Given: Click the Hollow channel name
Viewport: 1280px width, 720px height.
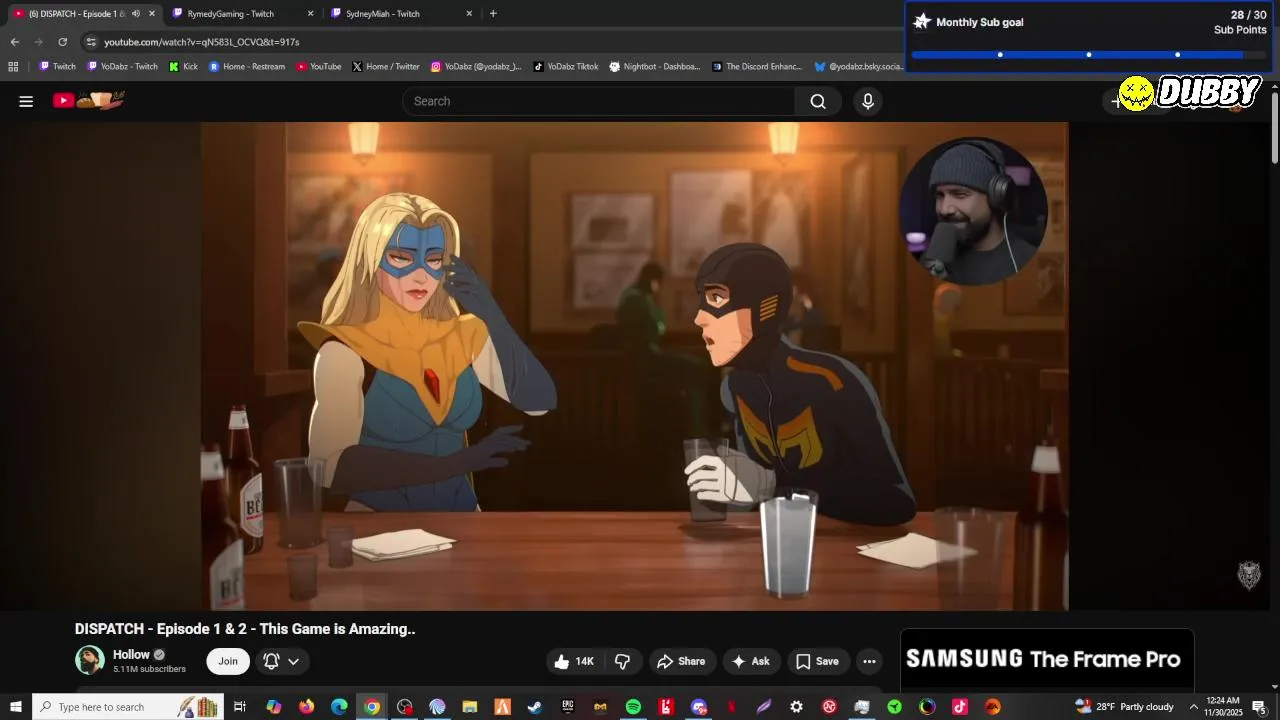Looking at the screenshot, I should point(131,655).
